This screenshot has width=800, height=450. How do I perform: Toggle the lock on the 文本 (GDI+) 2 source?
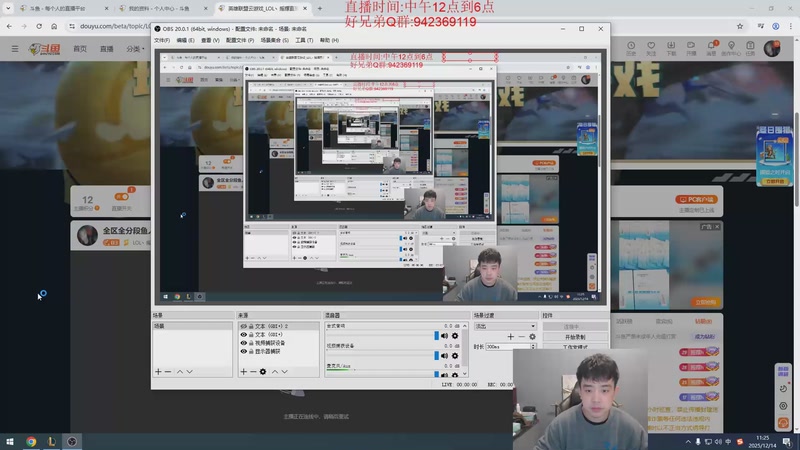tap(251, 326)
